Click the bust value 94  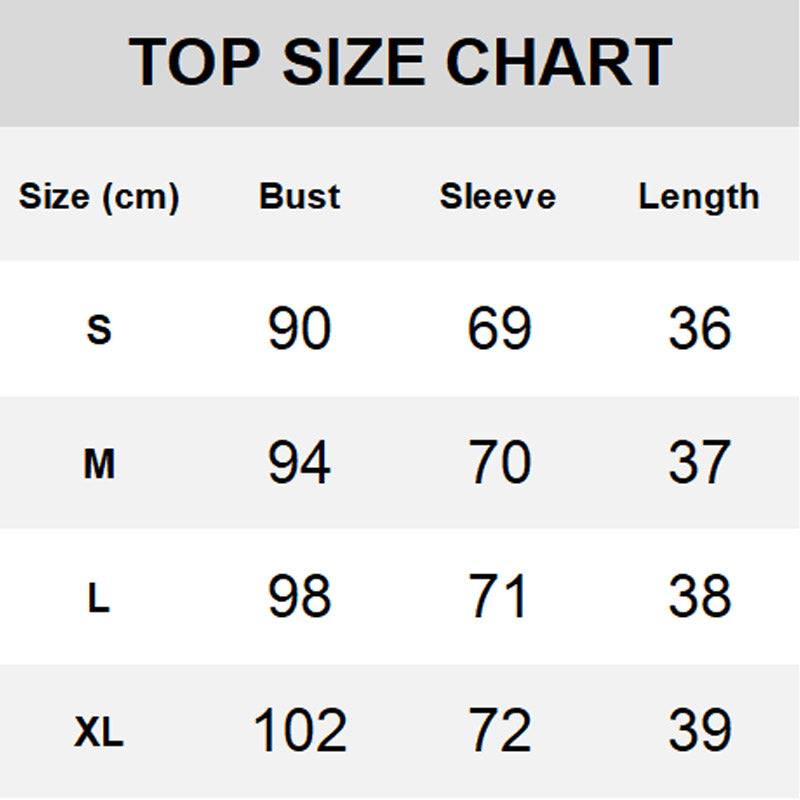tap(299, 463)
